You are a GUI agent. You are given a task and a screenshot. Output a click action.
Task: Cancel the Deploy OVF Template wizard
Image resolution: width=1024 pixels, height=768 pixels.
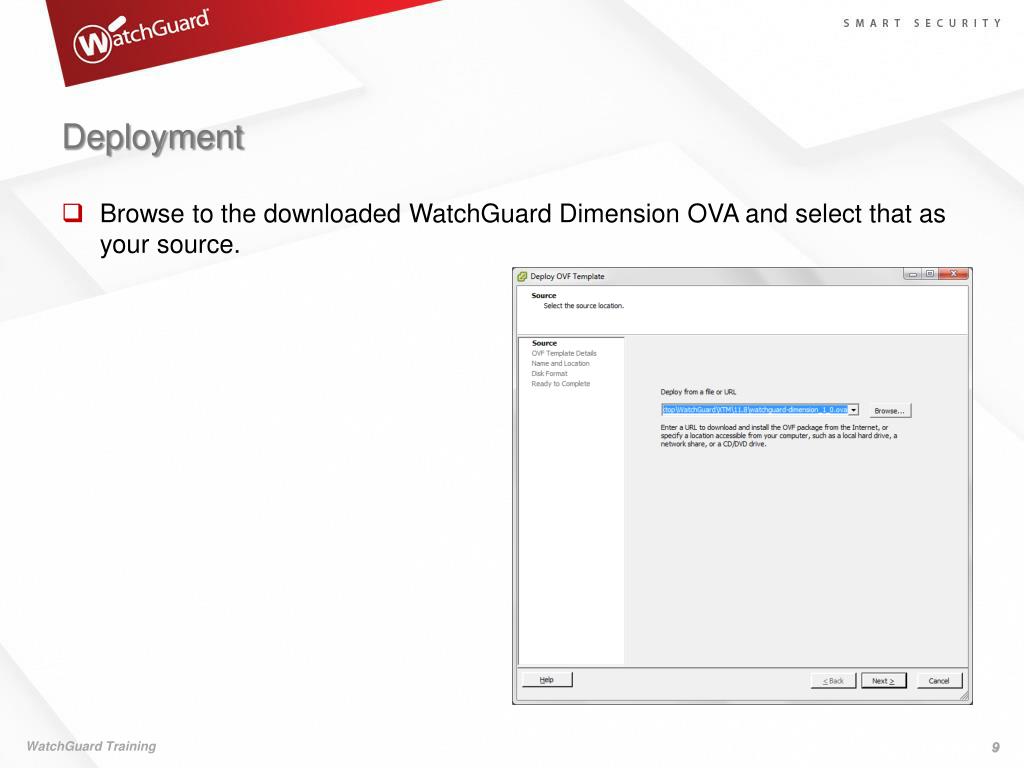pos(938,680)
